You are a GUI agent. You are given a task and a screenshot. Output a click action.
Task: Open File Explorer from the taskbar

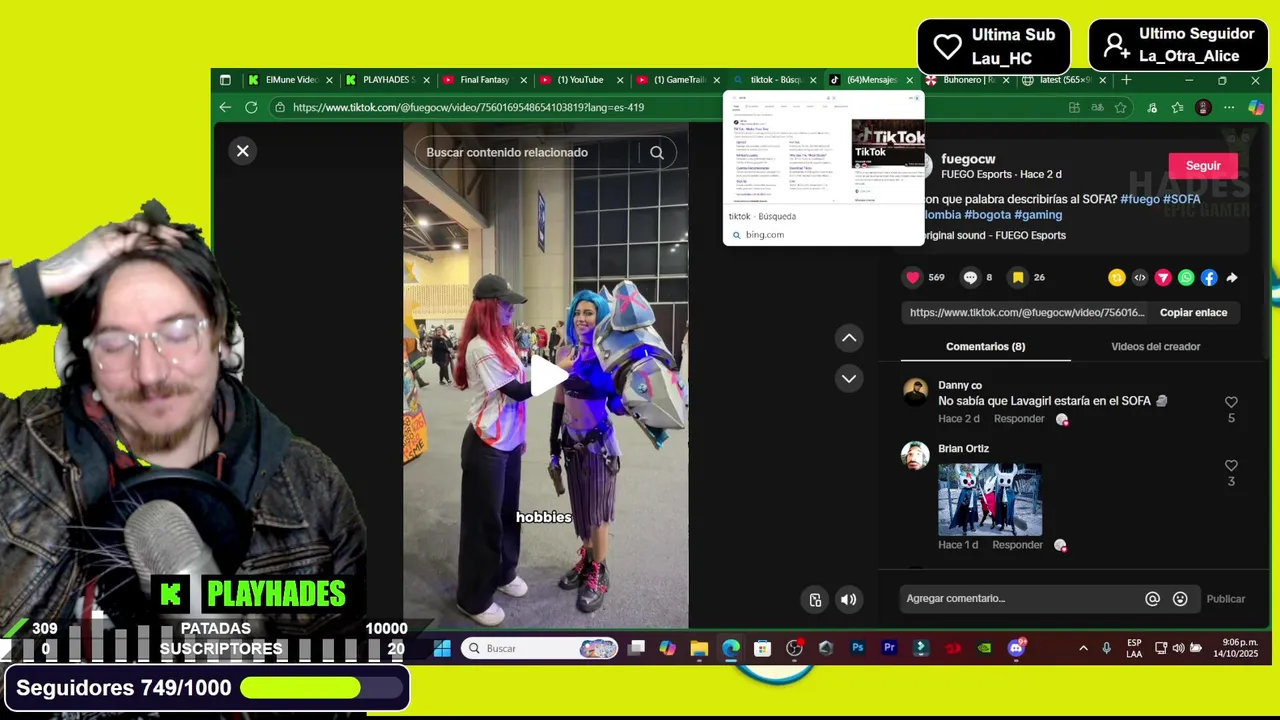pos(699,648)
